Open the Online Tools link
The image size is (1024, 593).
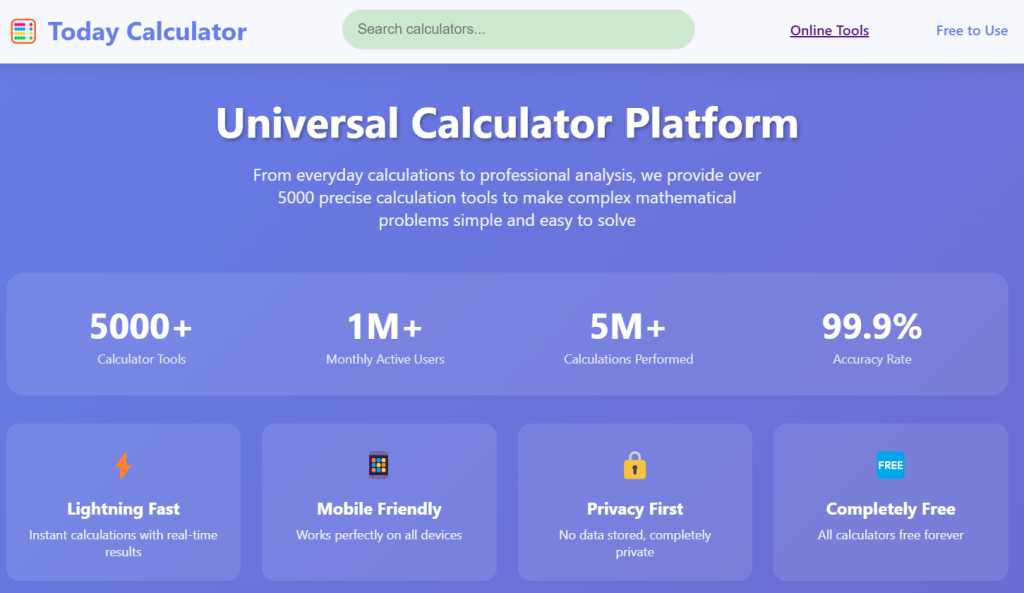(829, 30)
